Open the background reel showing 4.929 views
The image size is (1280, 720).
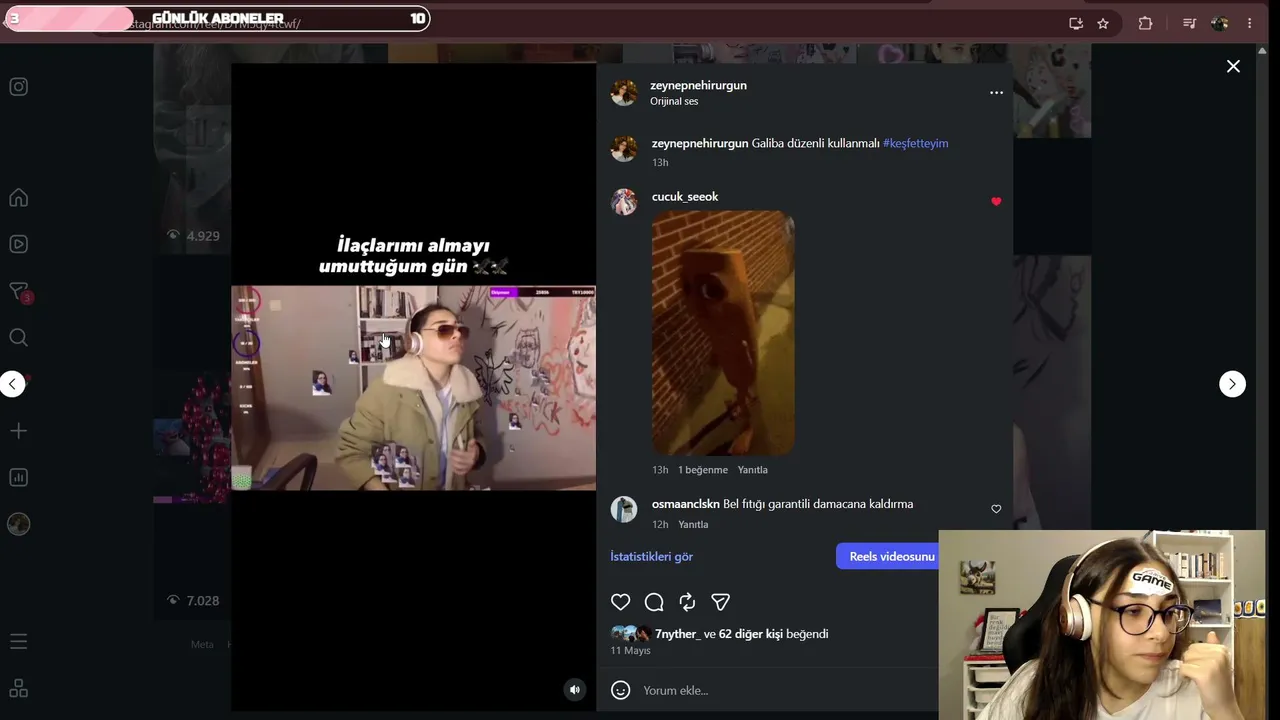192,150
